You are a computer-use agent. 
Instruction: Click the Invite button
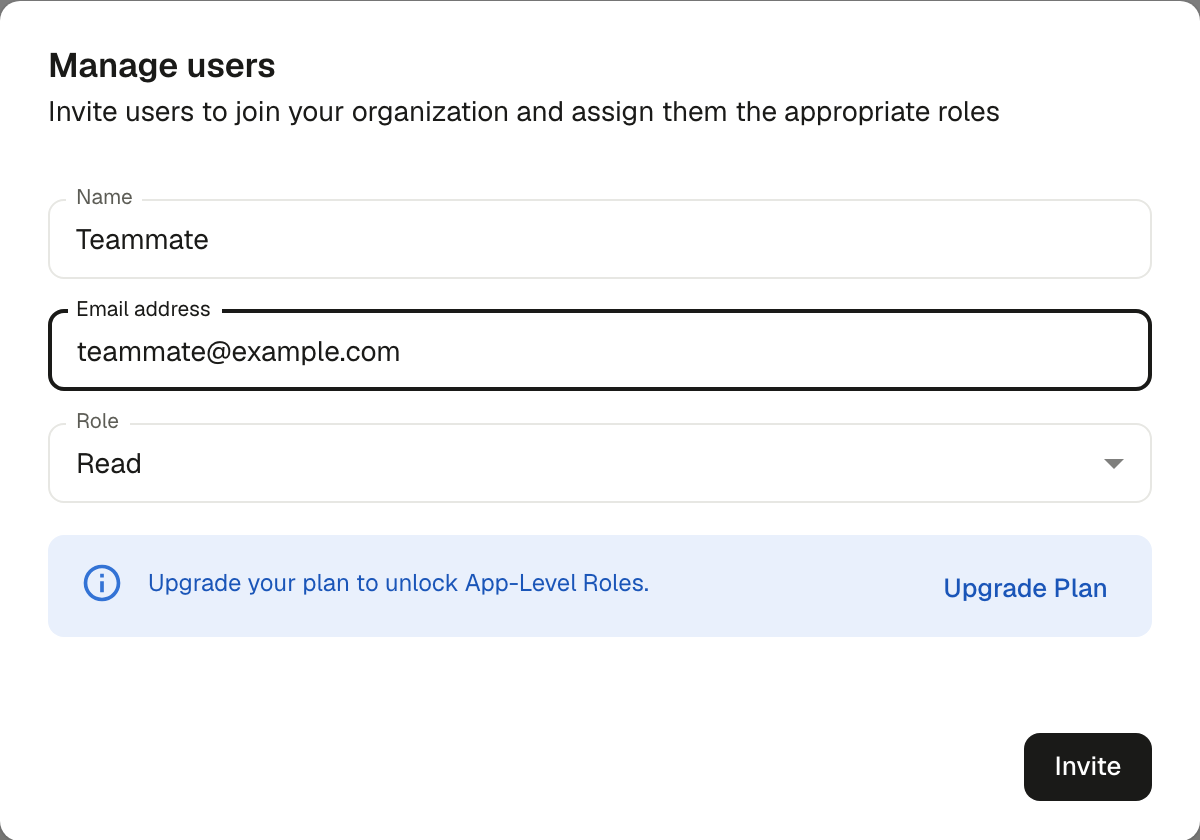[x=1088, y=767]
